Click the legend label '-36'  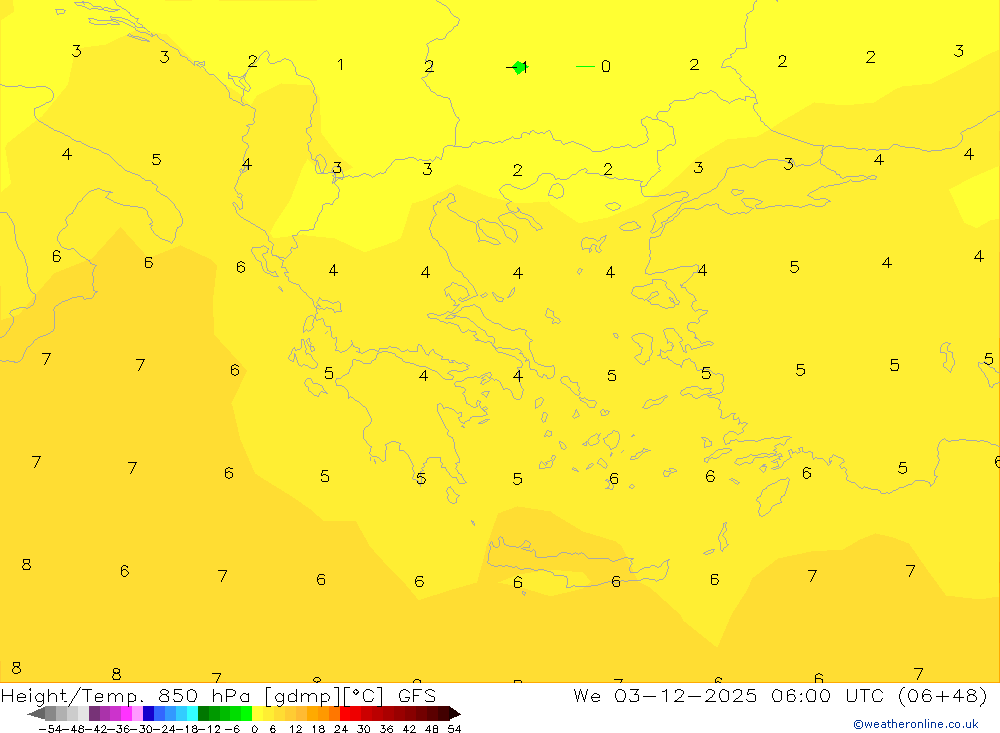(120, 729)
